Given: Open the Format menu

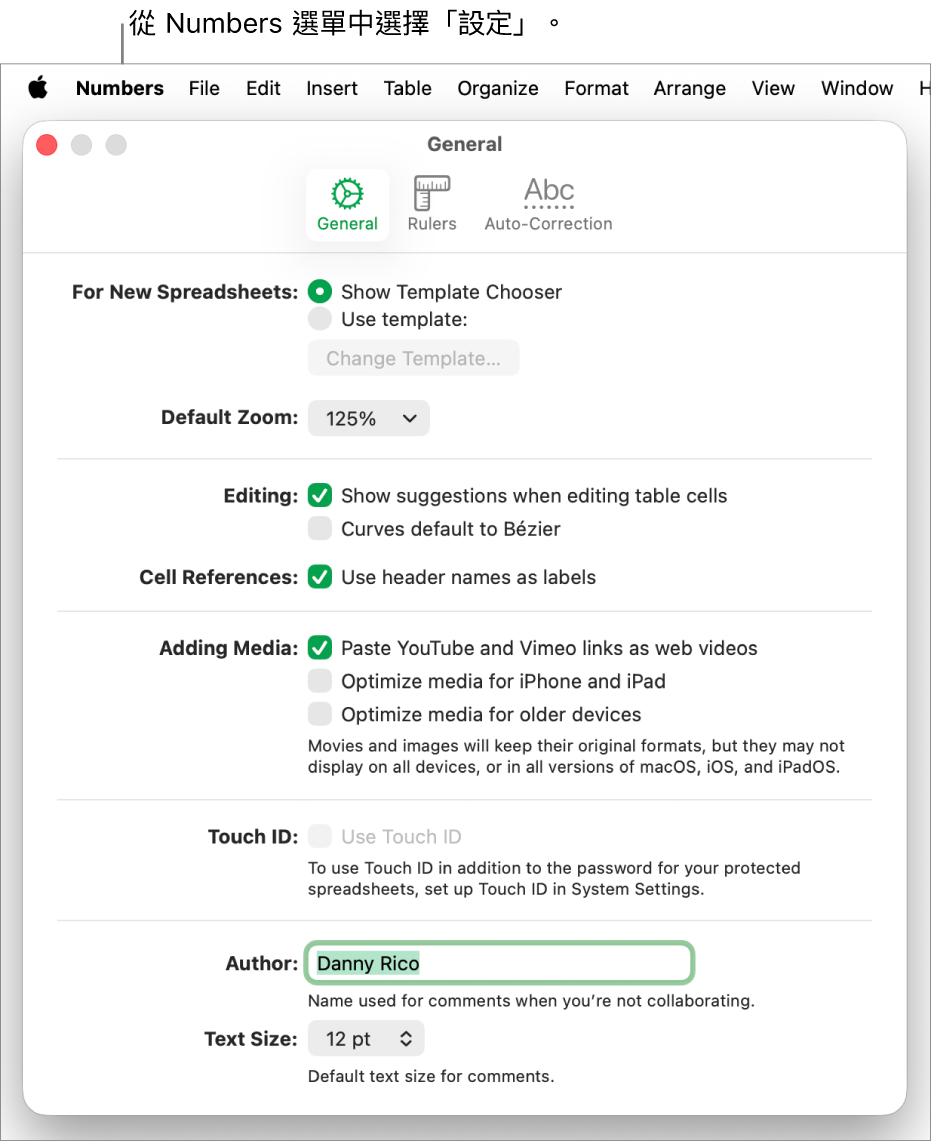Looking at the screenshot, I should (596, 88).
